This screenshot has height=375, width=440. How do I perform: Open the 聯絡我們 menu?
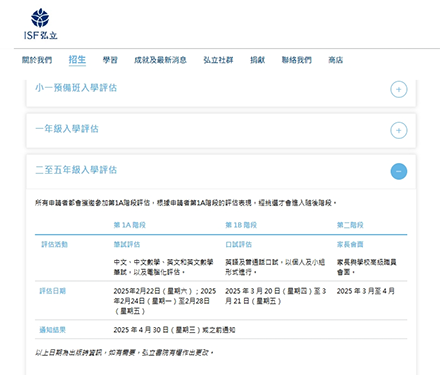point(297,60)
